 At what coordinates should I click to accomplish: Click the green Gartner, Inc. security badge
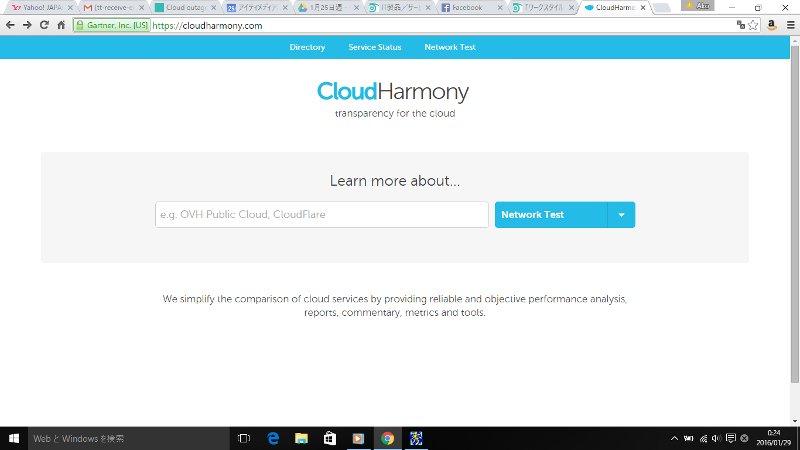112,25
